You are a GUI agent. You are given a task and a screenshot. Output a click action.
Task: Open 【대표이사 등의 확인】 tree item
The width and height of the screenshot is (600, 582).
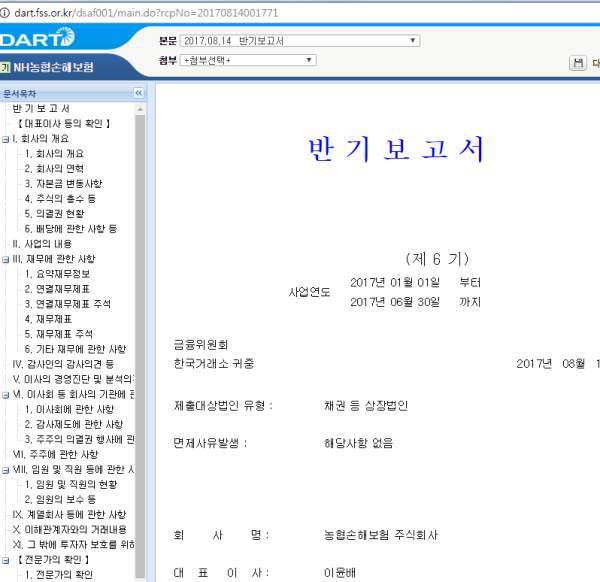(64, 123)
